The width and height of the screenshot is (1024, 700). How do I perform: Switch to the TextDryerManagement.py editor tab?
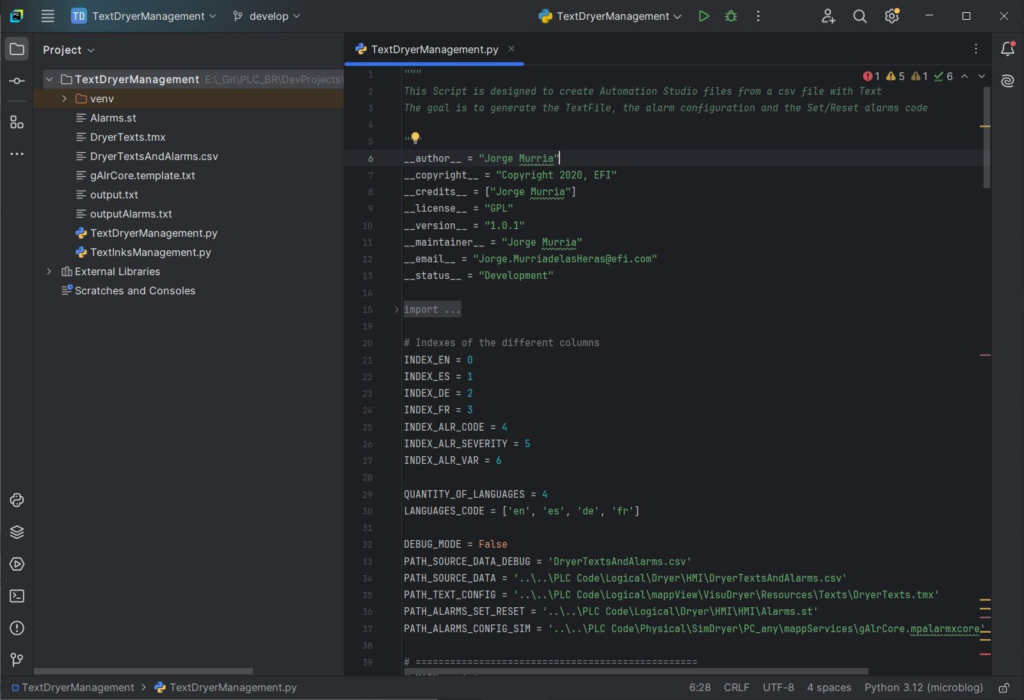point(434,49)
